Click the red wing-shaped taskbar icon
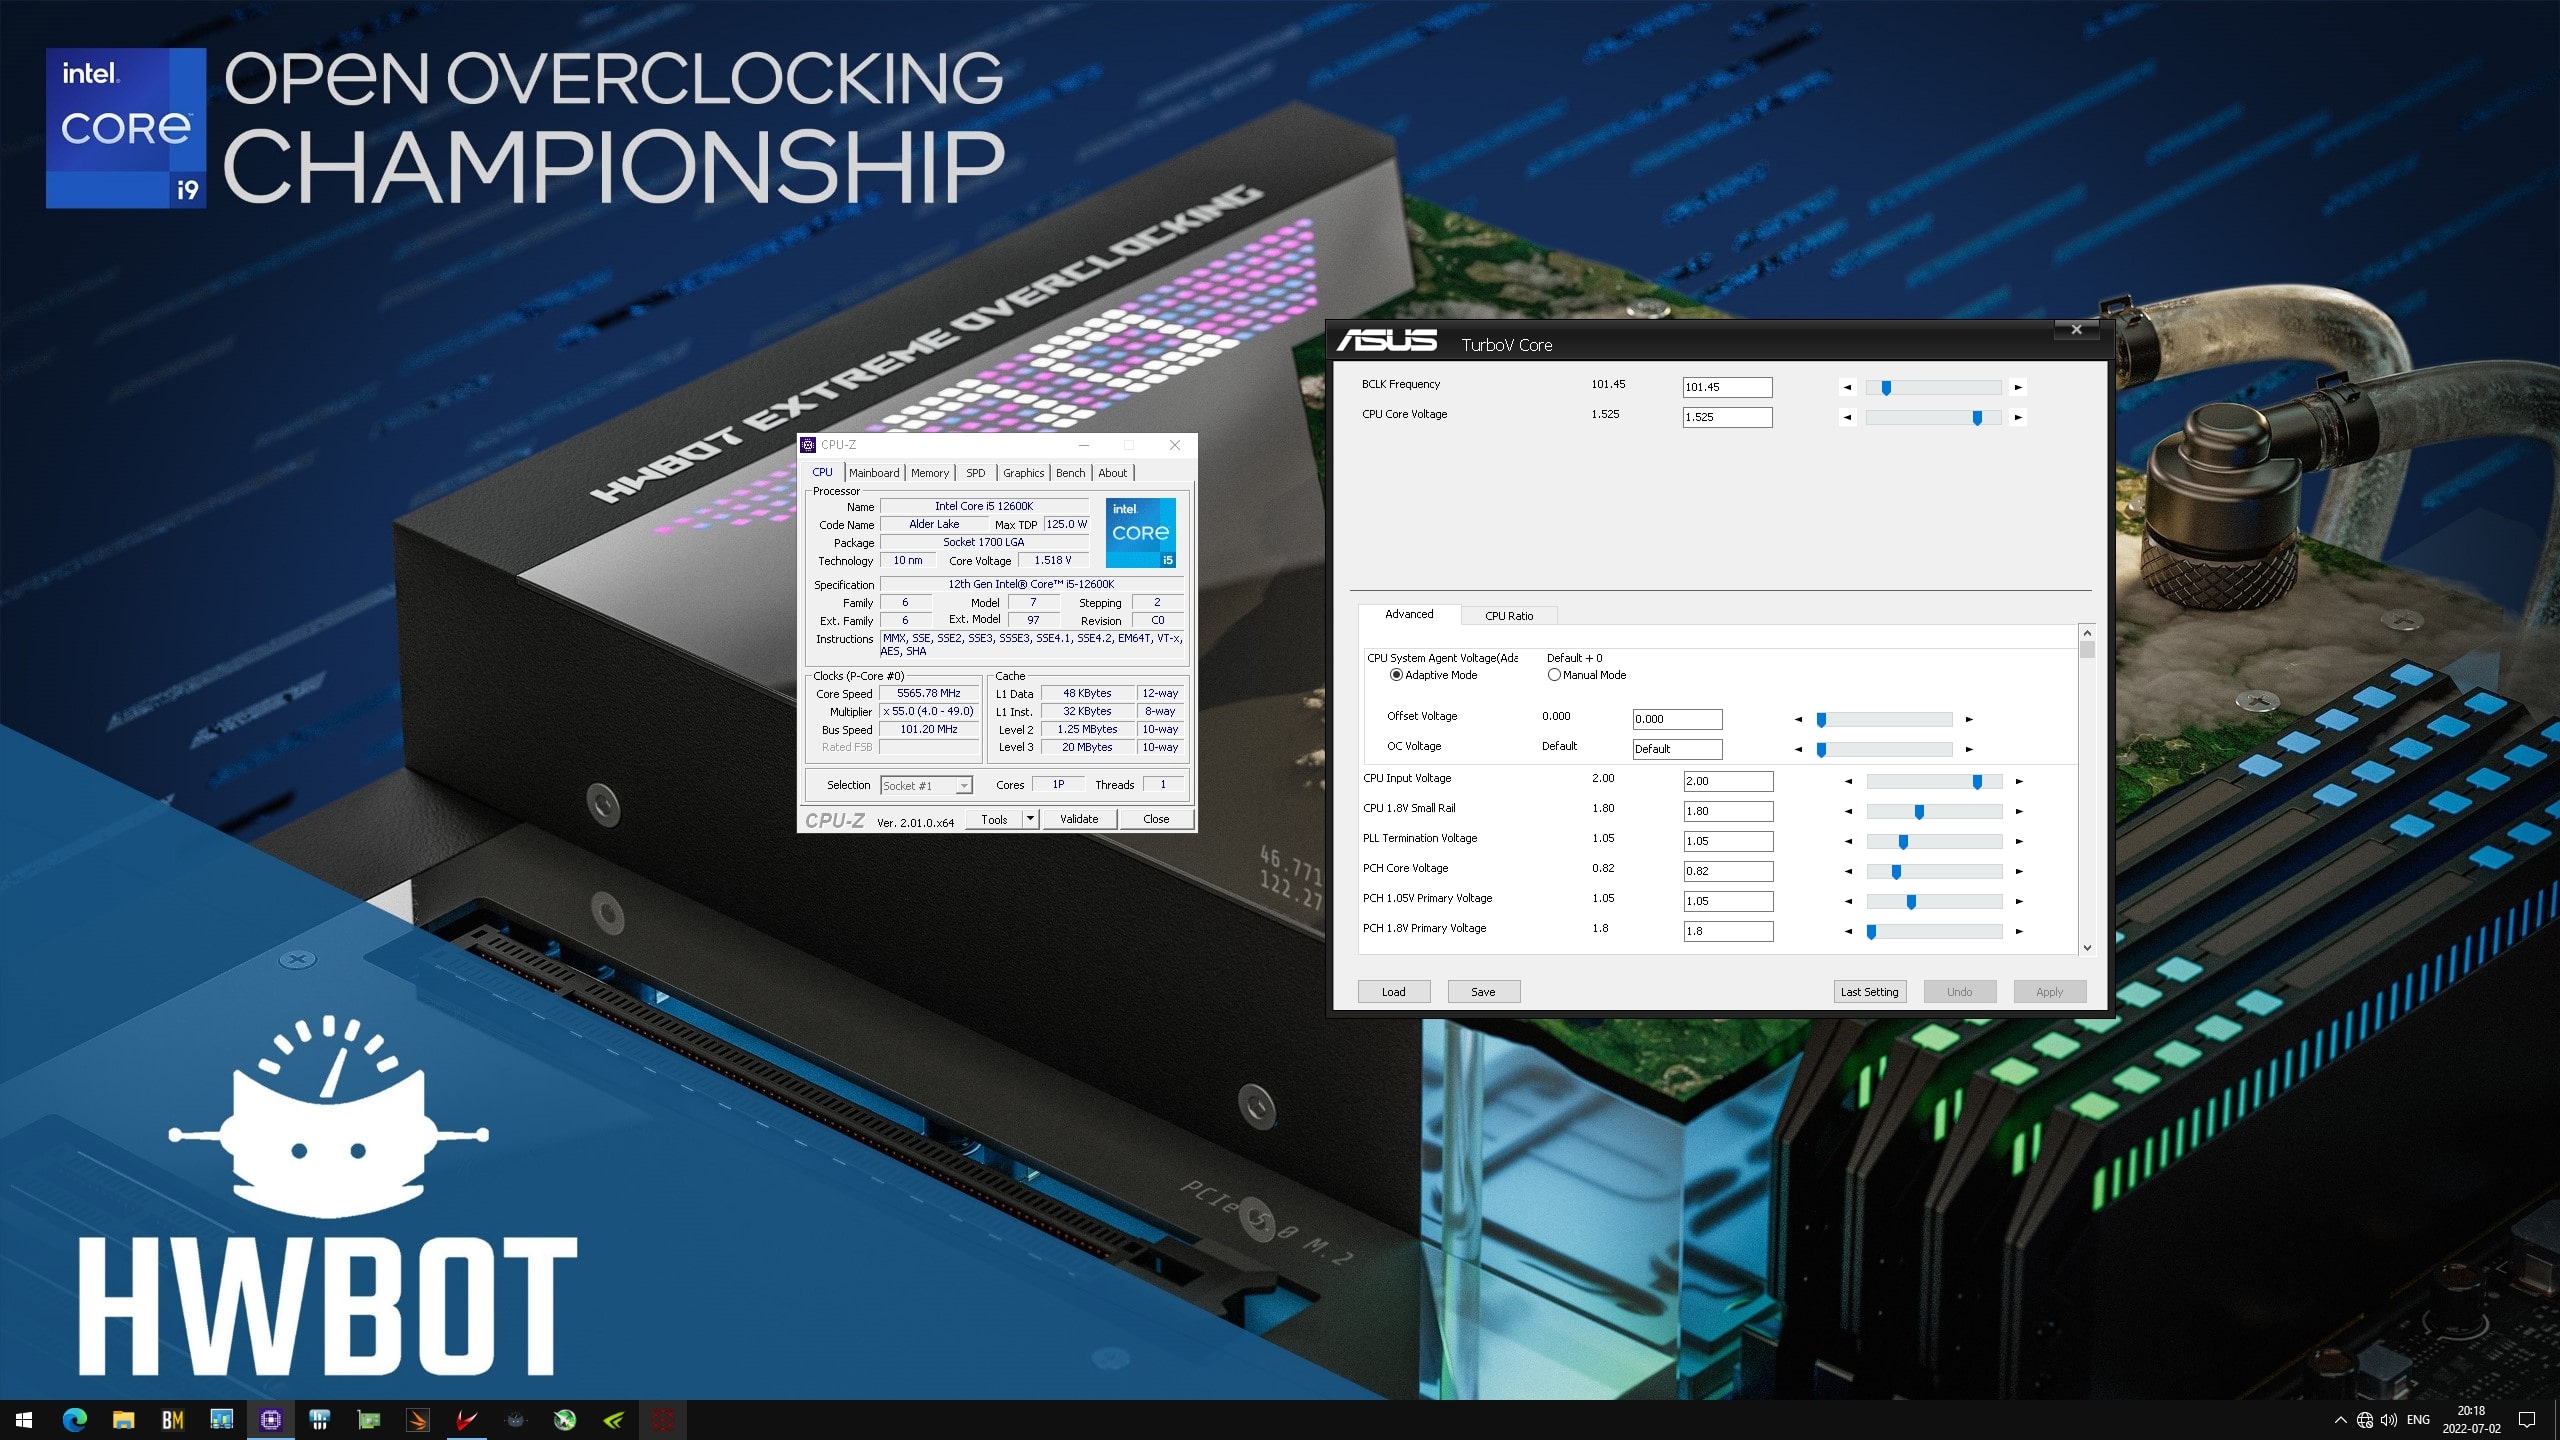Viewport: 2560px width, 1440px height. click(466, 1420)
